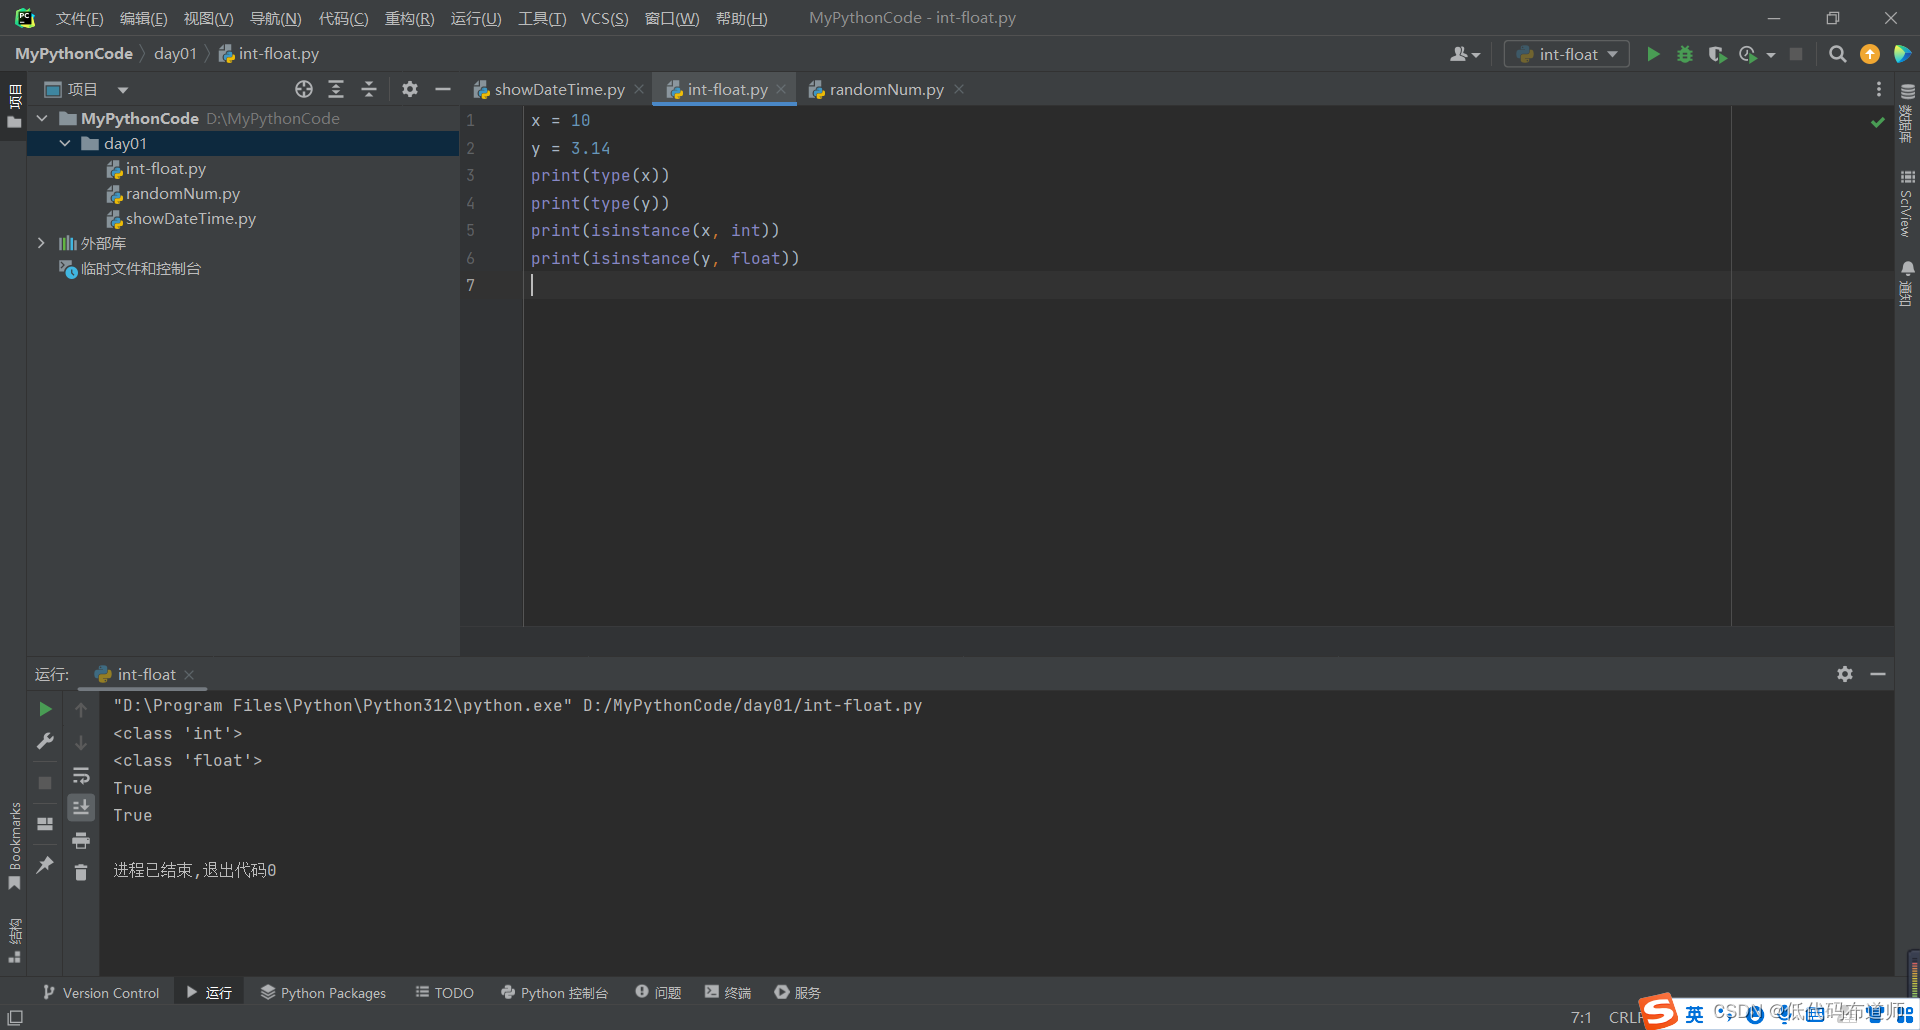Open Version Control tool window
The width and height of the screenshot is (1920, 1030).
click(101, 992)
